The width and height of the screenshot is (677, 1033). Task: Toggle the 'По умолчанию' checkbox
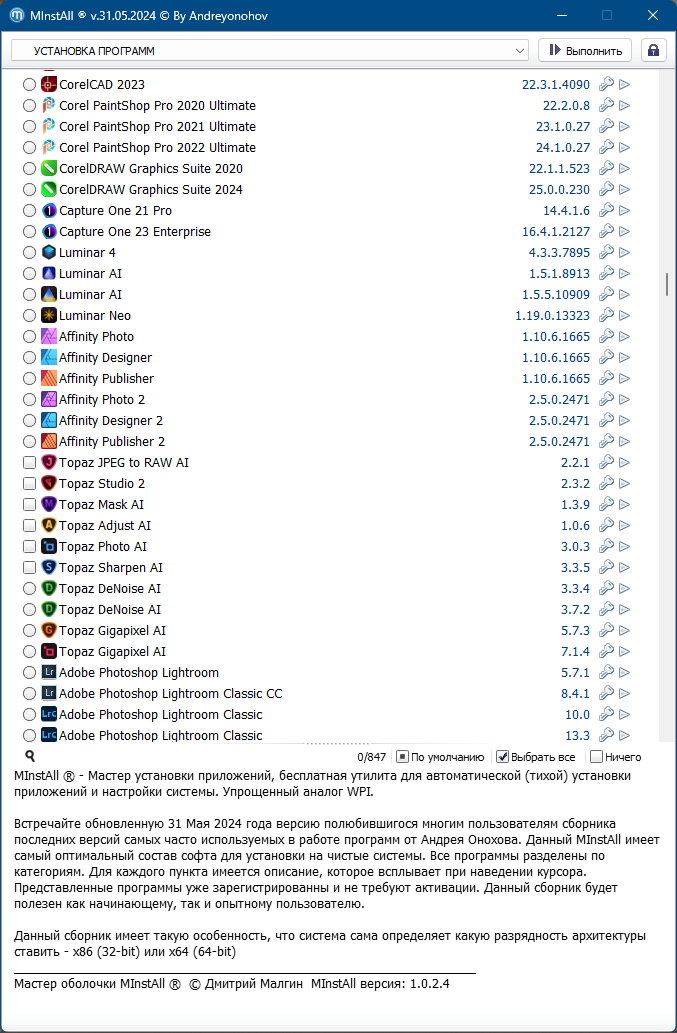pyautogui.click(x=403, y=757)
